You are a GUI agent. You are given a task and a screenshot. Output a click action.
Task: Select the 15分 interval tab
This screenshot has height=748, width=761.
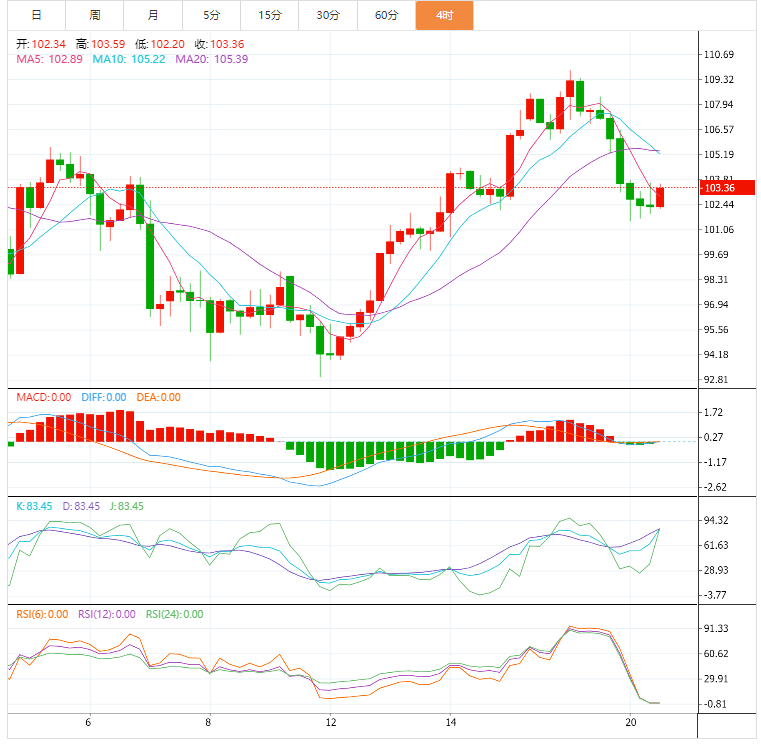tap(269, 15)
